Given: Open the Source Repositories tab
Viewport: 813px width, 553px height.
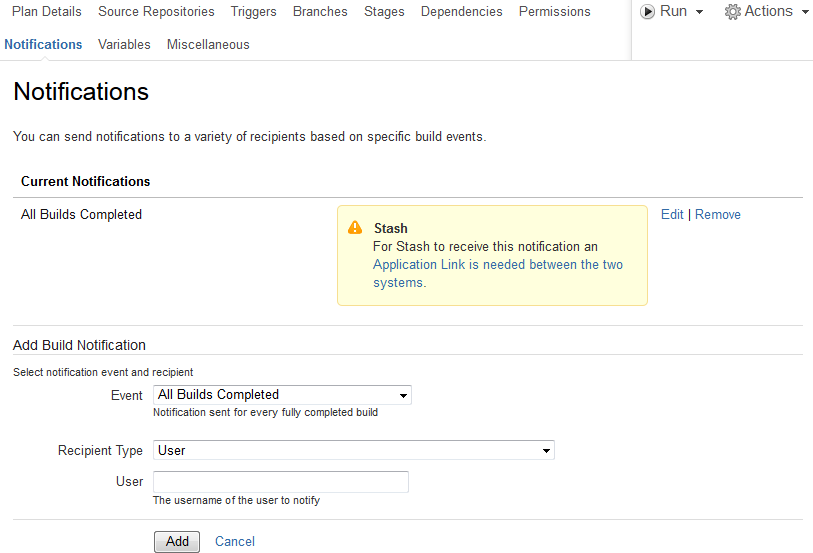Looking at the screenshot, I should (156, 12).
